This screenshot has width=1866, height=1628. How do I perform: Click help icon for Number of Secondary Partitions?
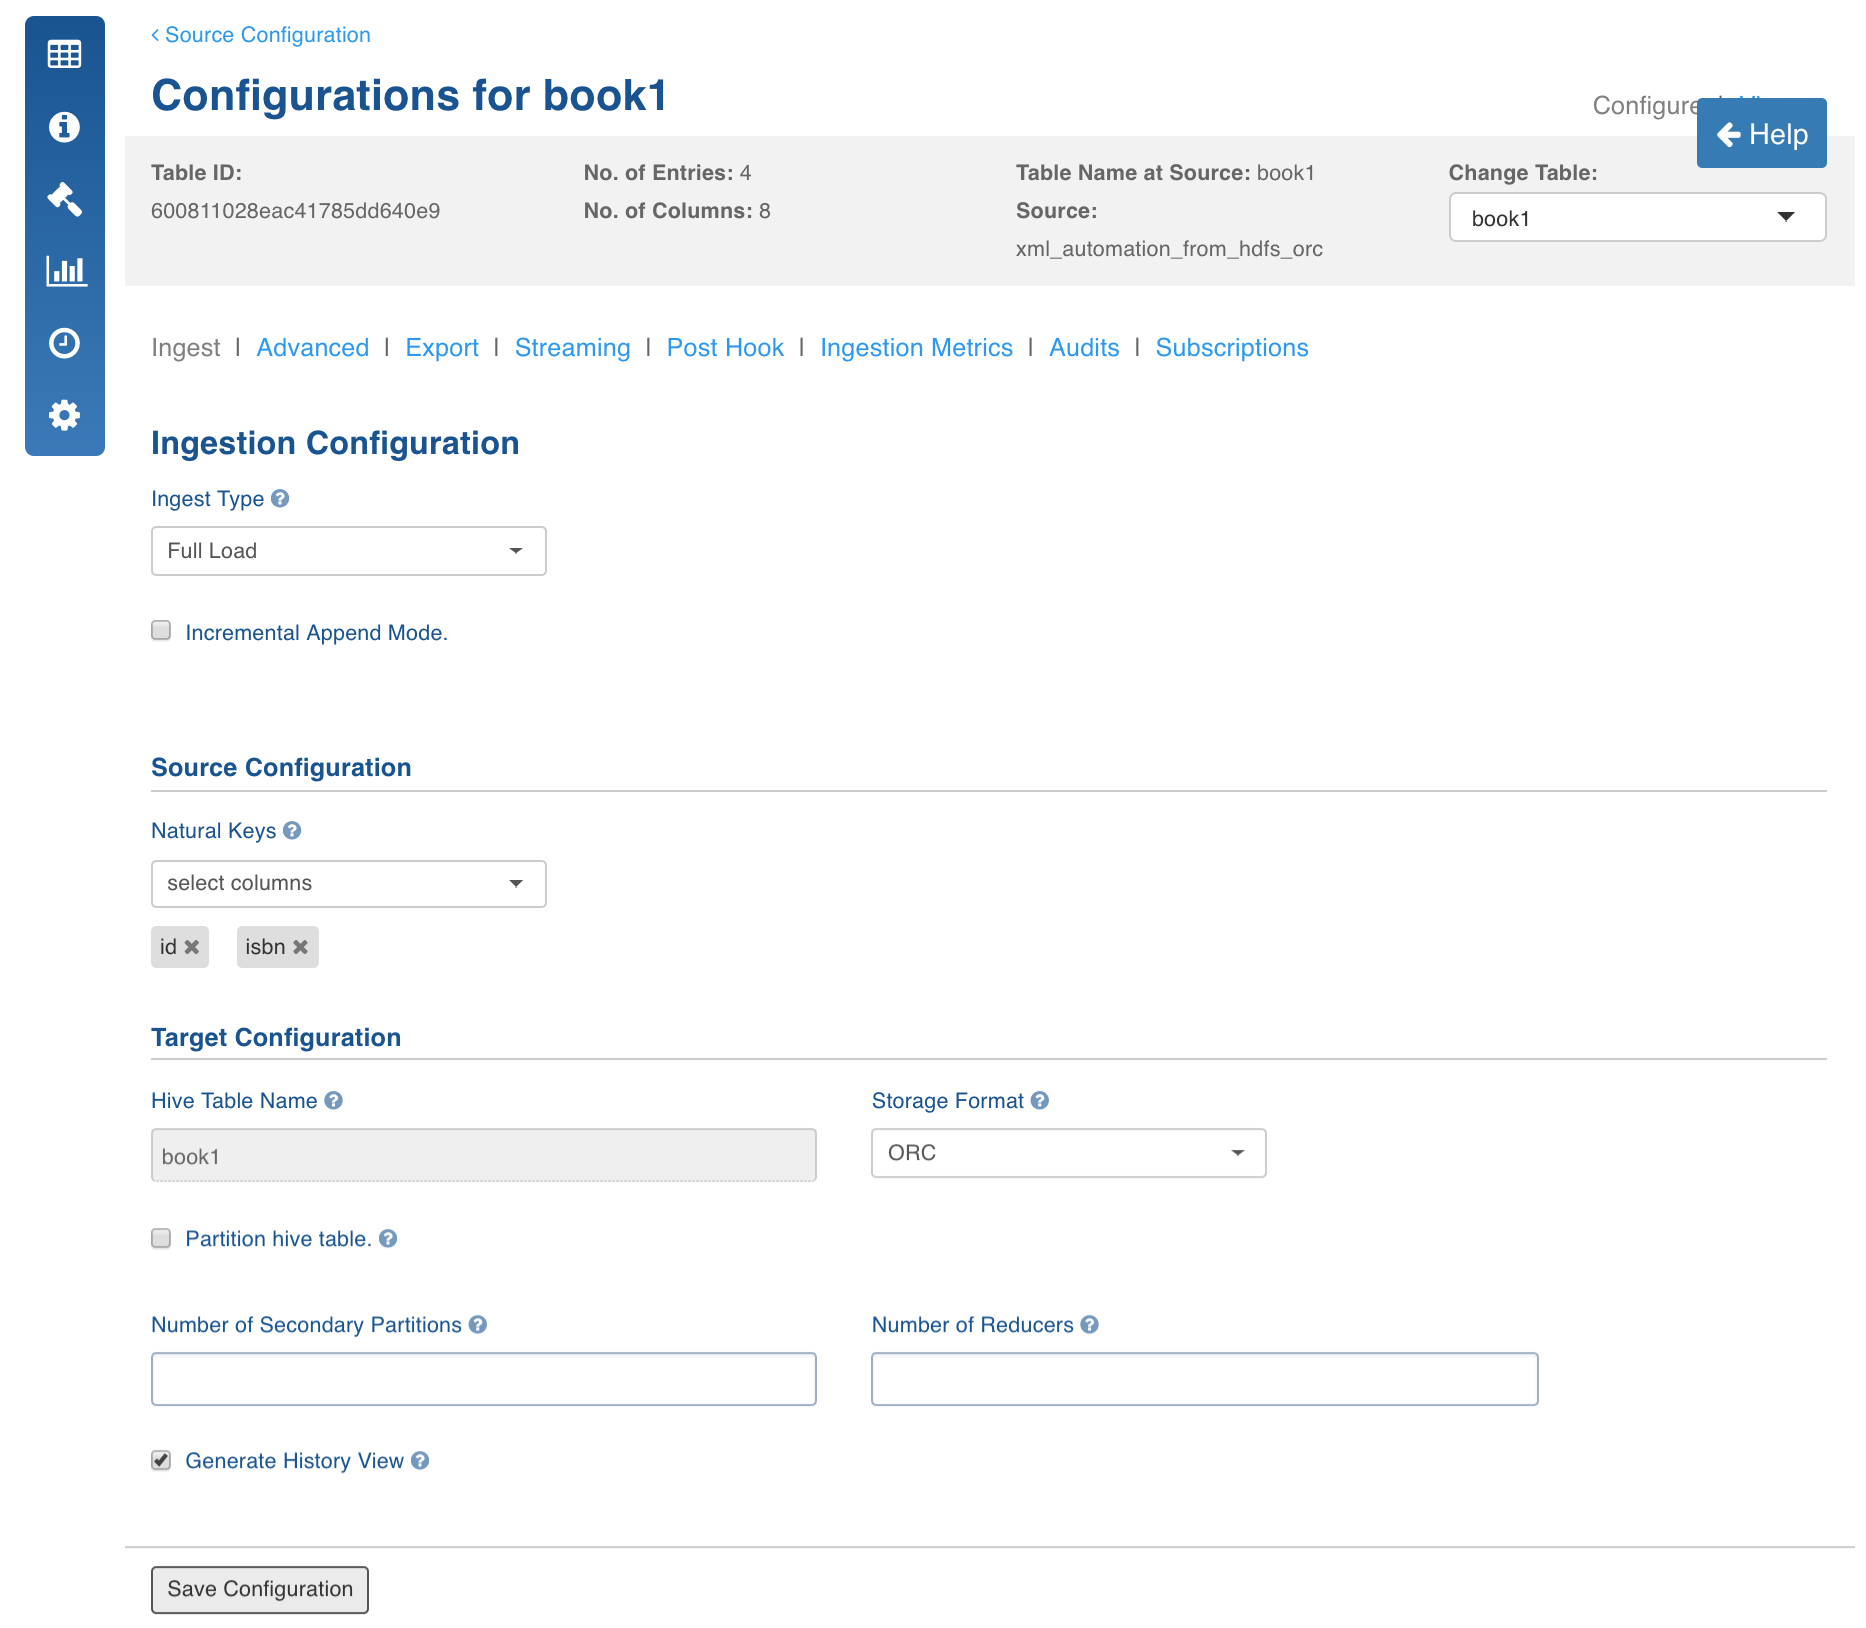pyautogui.click(x=478, y=1324)
